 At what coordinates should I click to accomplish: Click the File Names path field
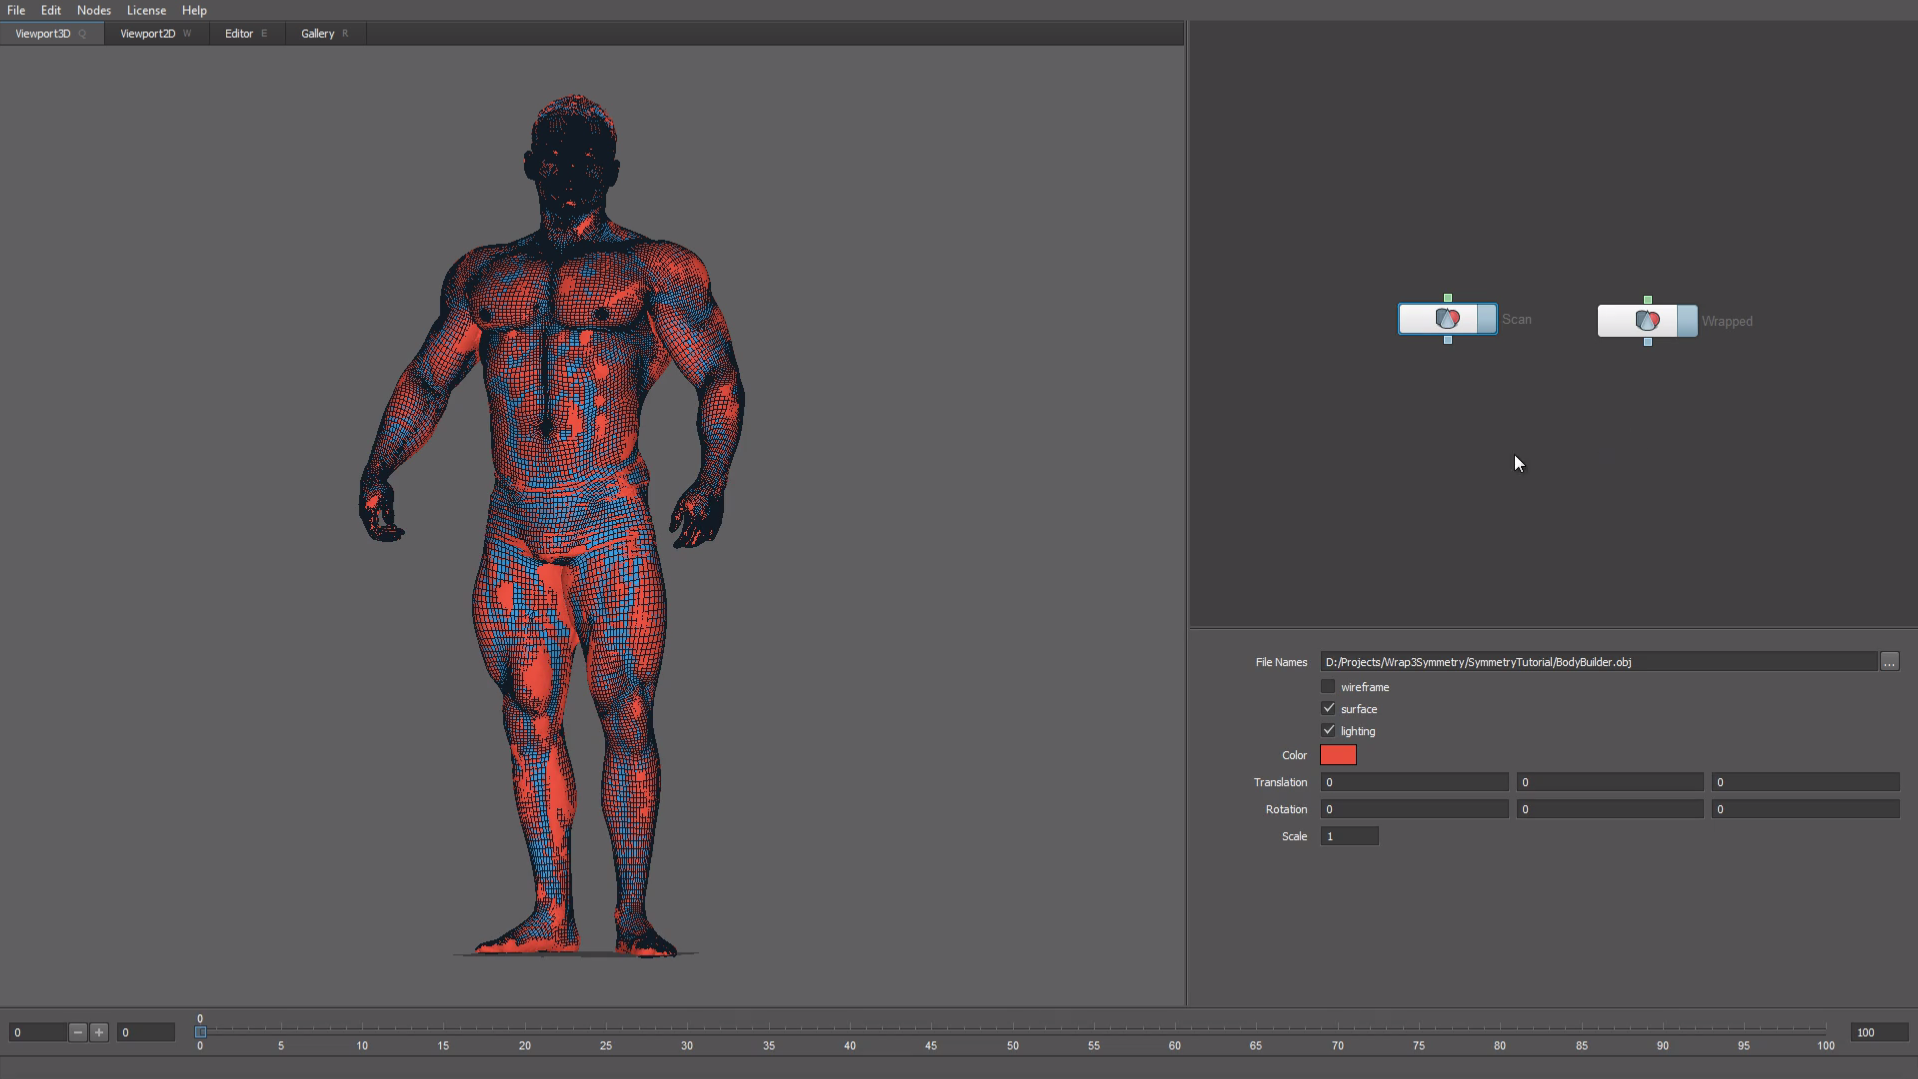[x=1598, y=662]
